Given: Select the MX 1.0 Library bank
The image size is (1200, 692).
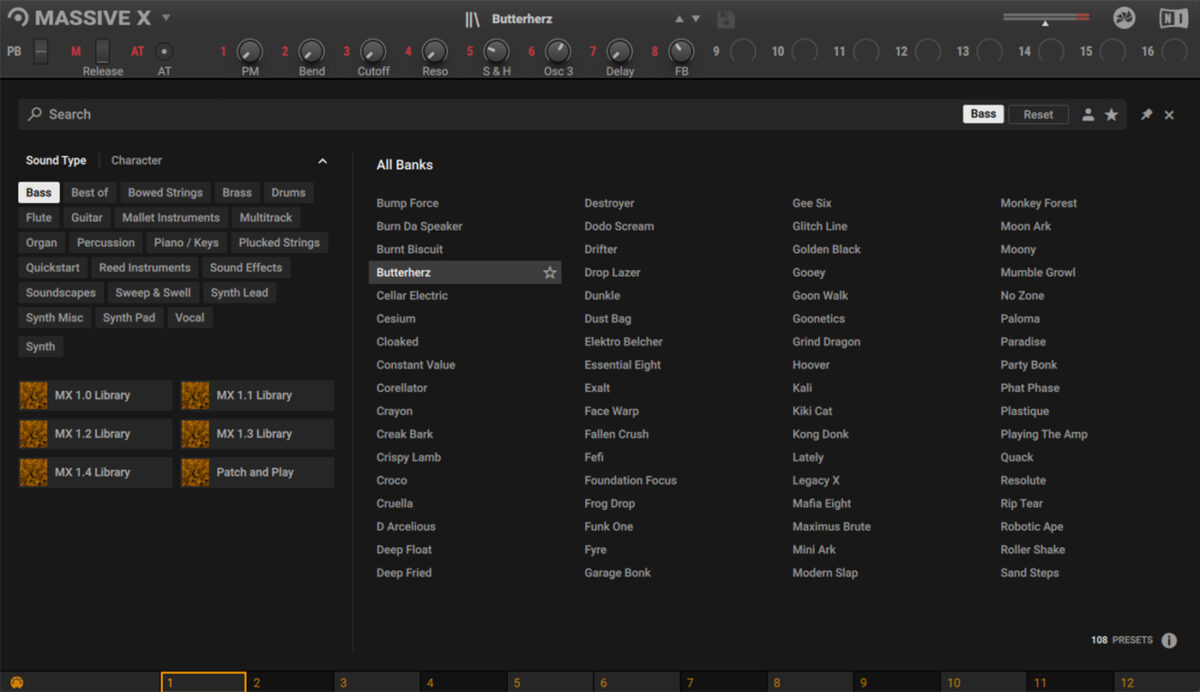Looking at the screenshot, I should point(94,395).
